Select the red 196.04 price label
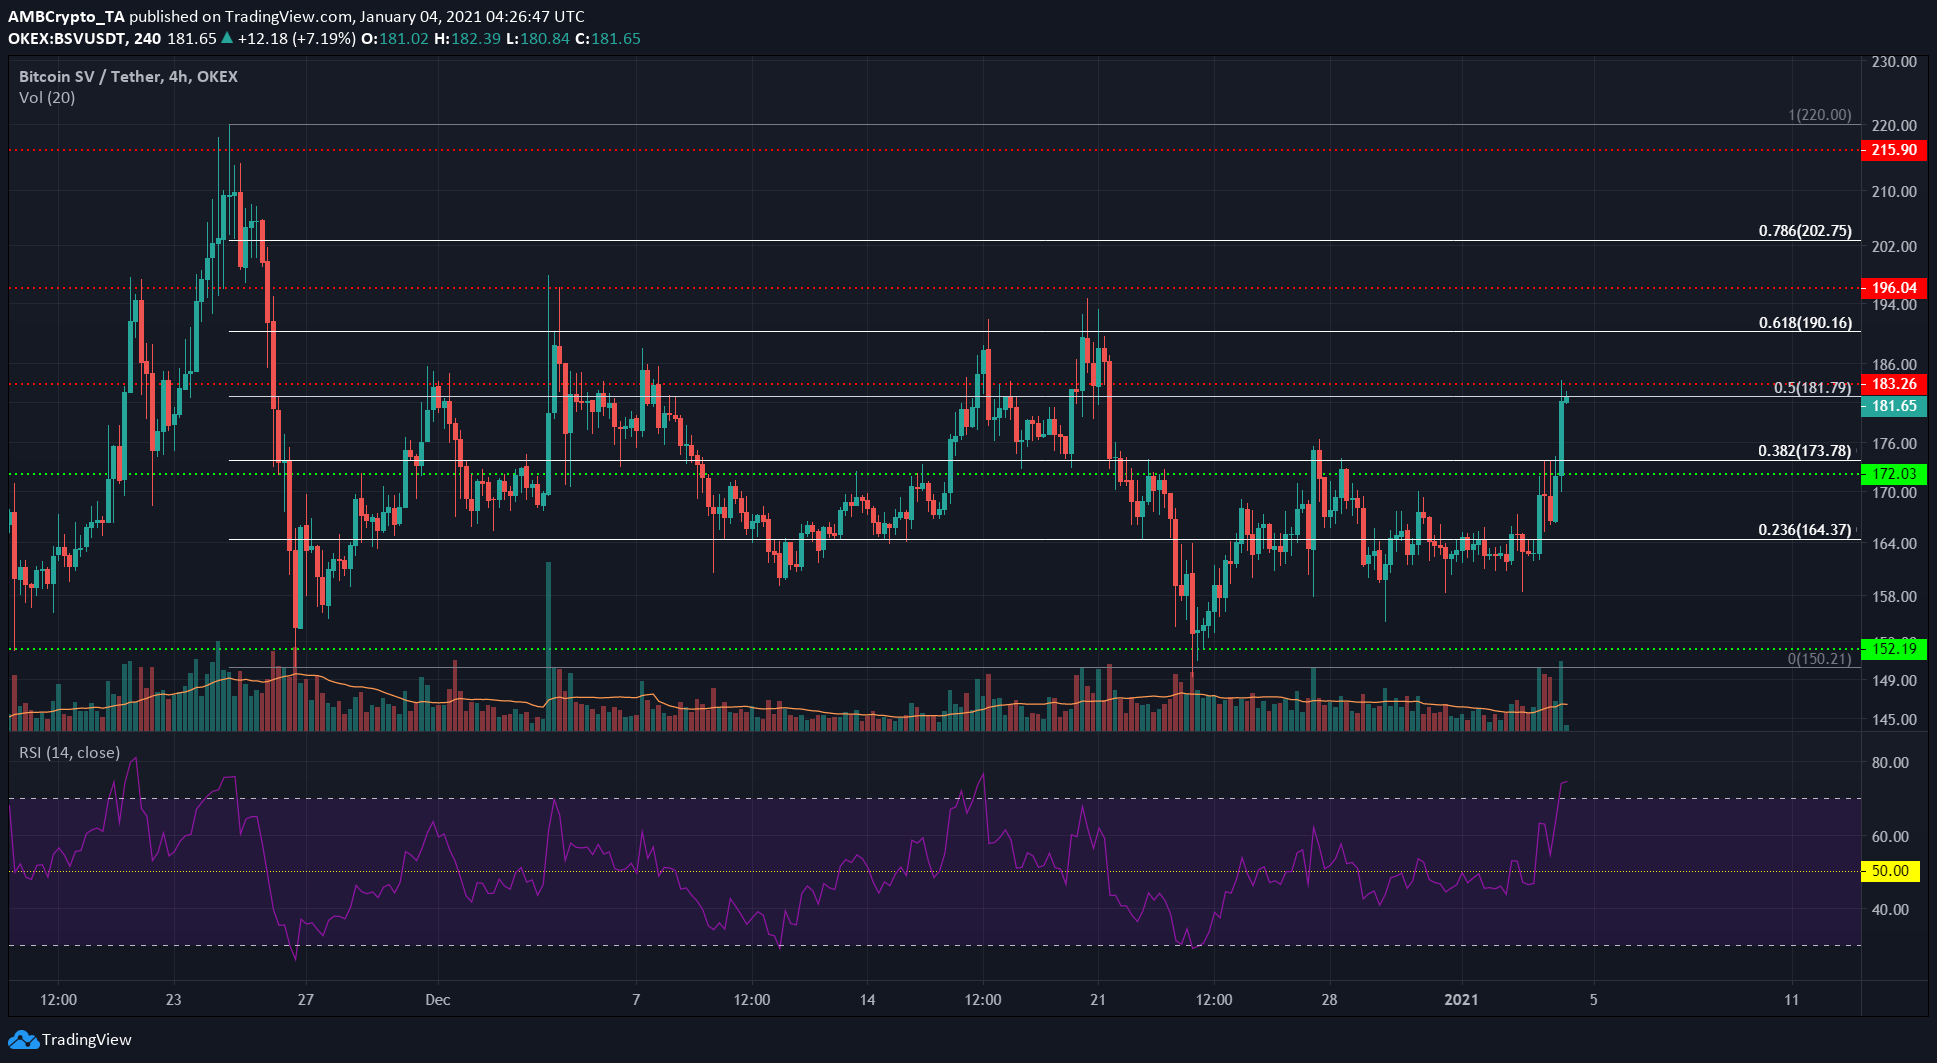 coord(1894,288)
